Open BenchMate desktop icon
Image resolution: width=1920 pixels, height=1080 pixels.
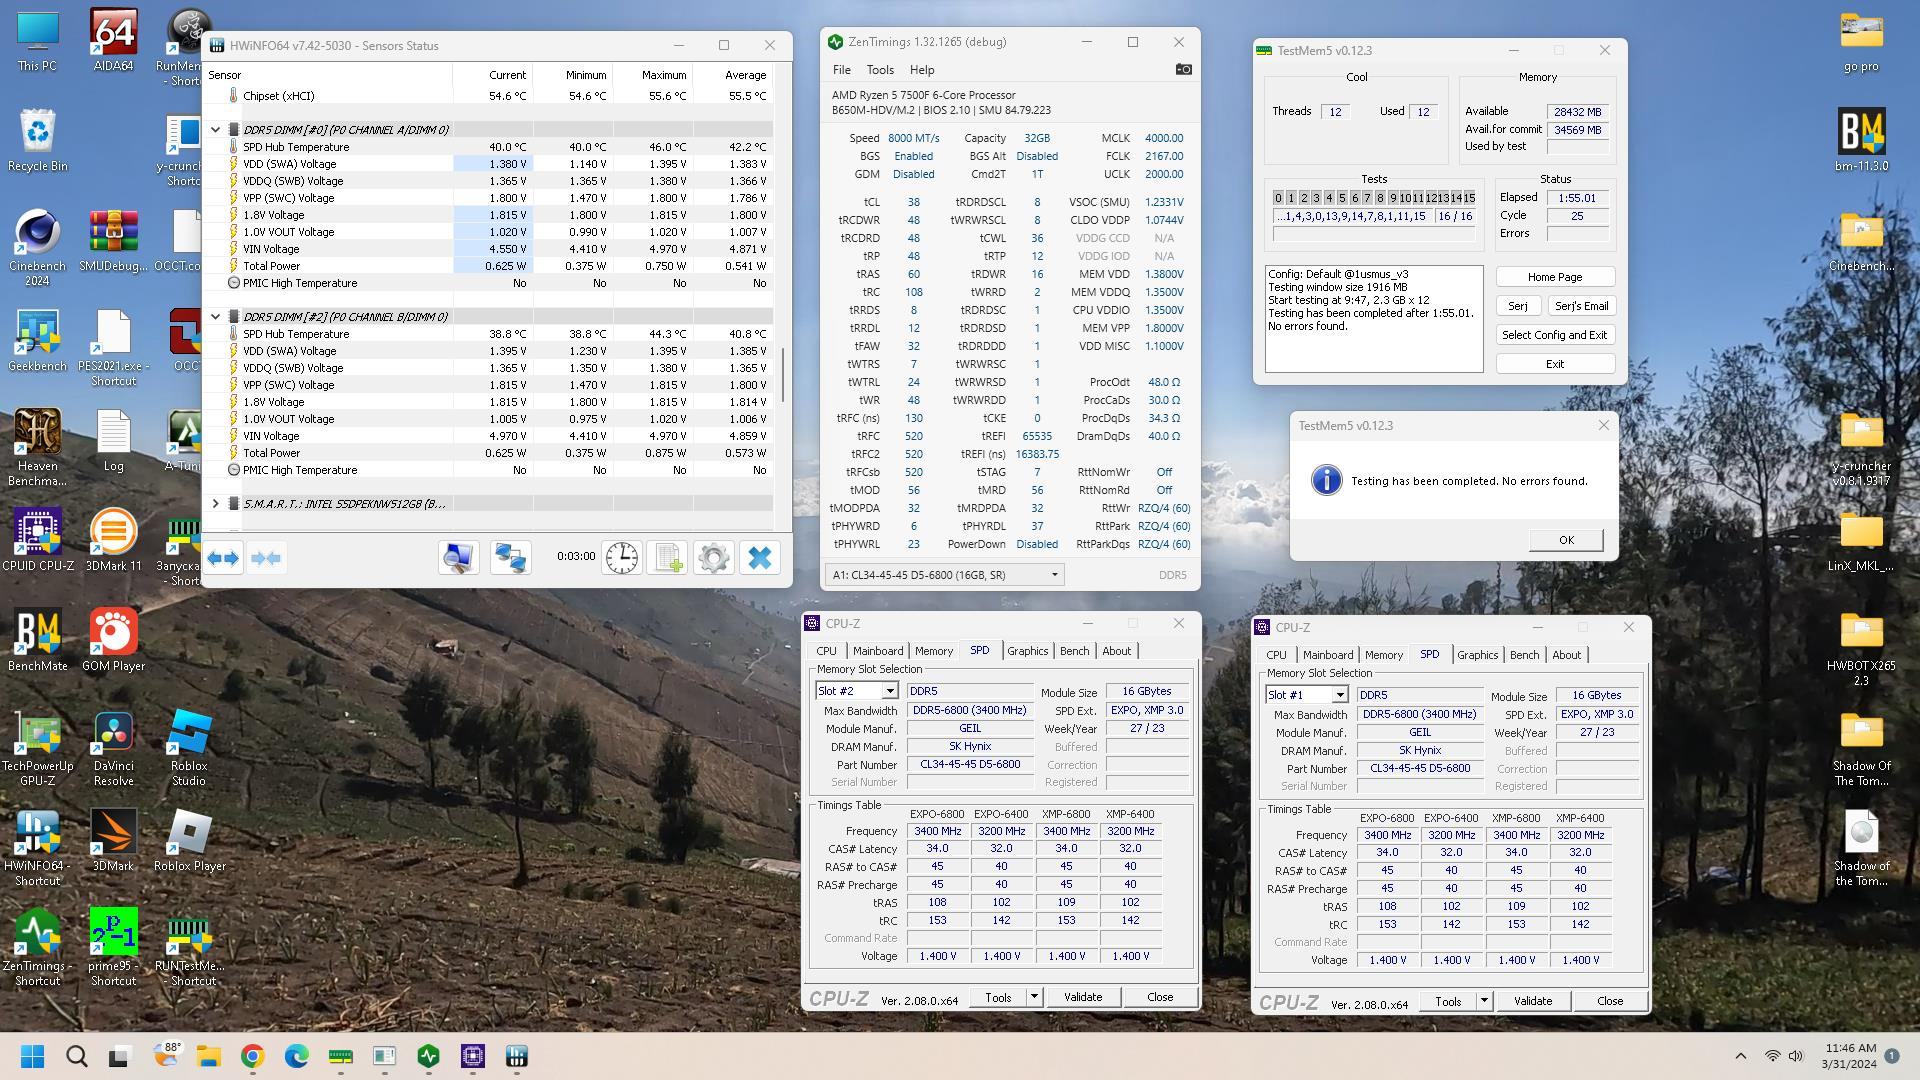coord(37,640)
